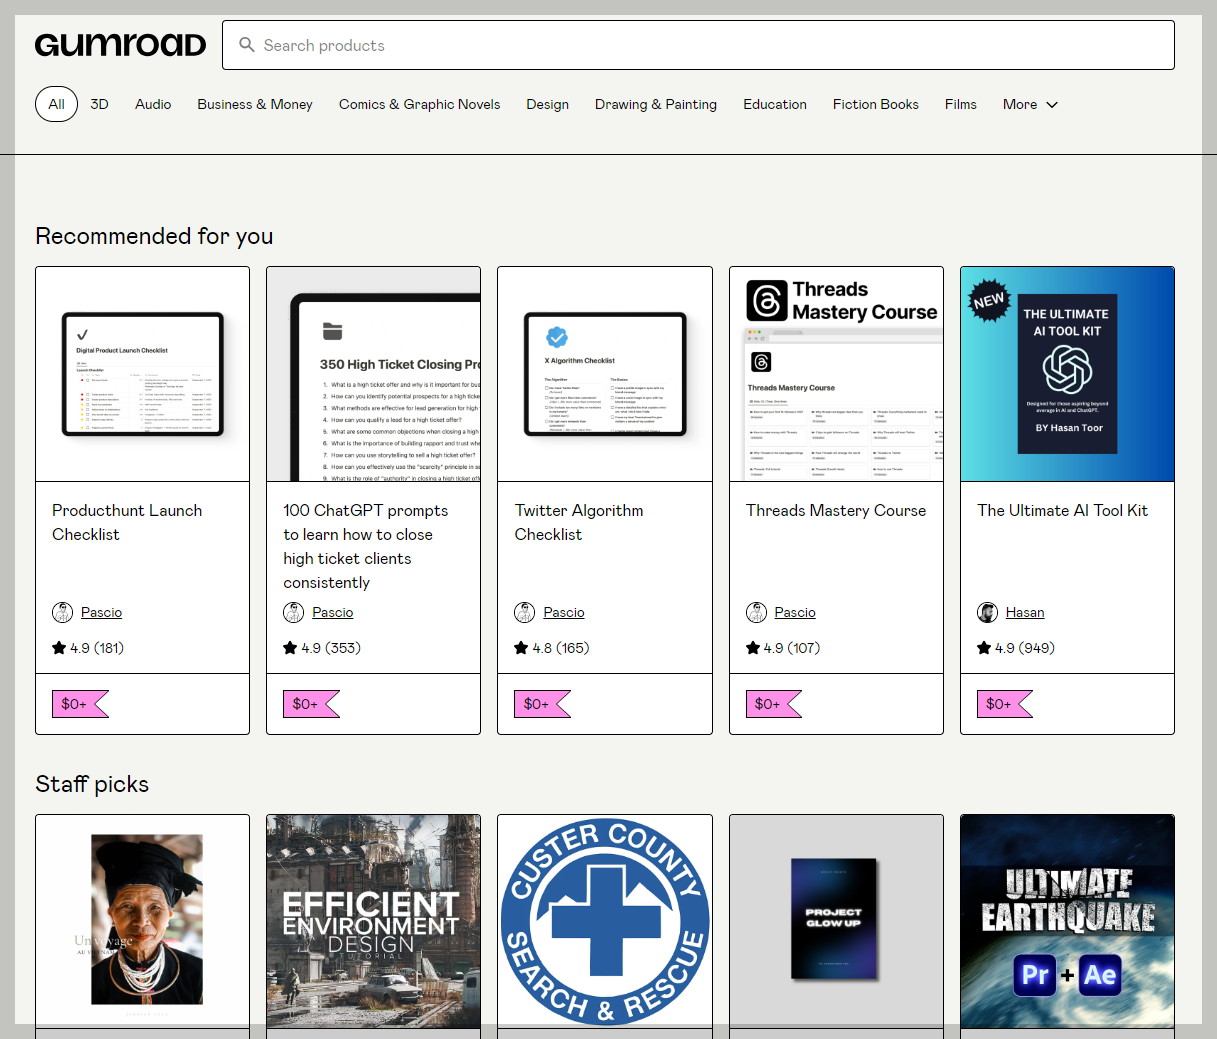Click $0+ price tag on Threads Mastery card
Screen dimensions: 1217x1039
click(773, 704)
